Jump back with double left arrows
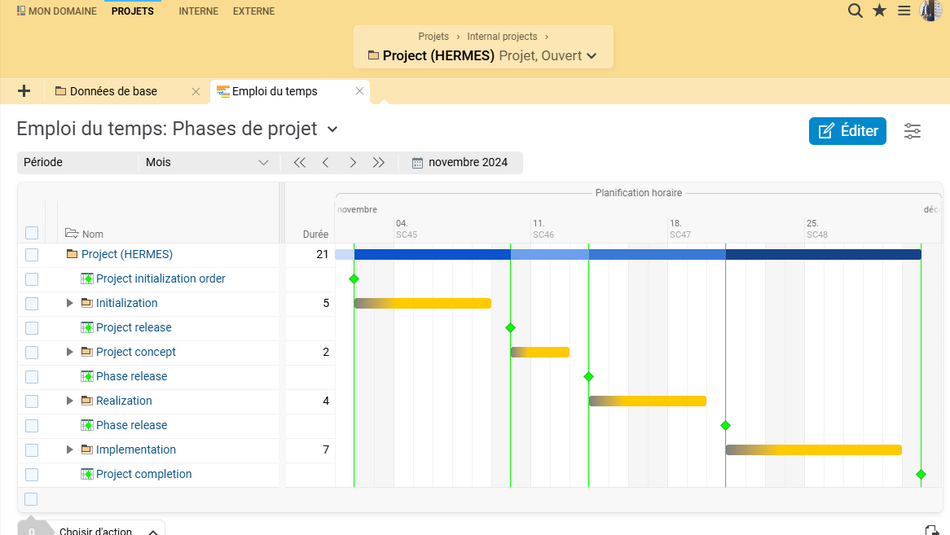Screen dimensions: 950x535 pos(299,162)
